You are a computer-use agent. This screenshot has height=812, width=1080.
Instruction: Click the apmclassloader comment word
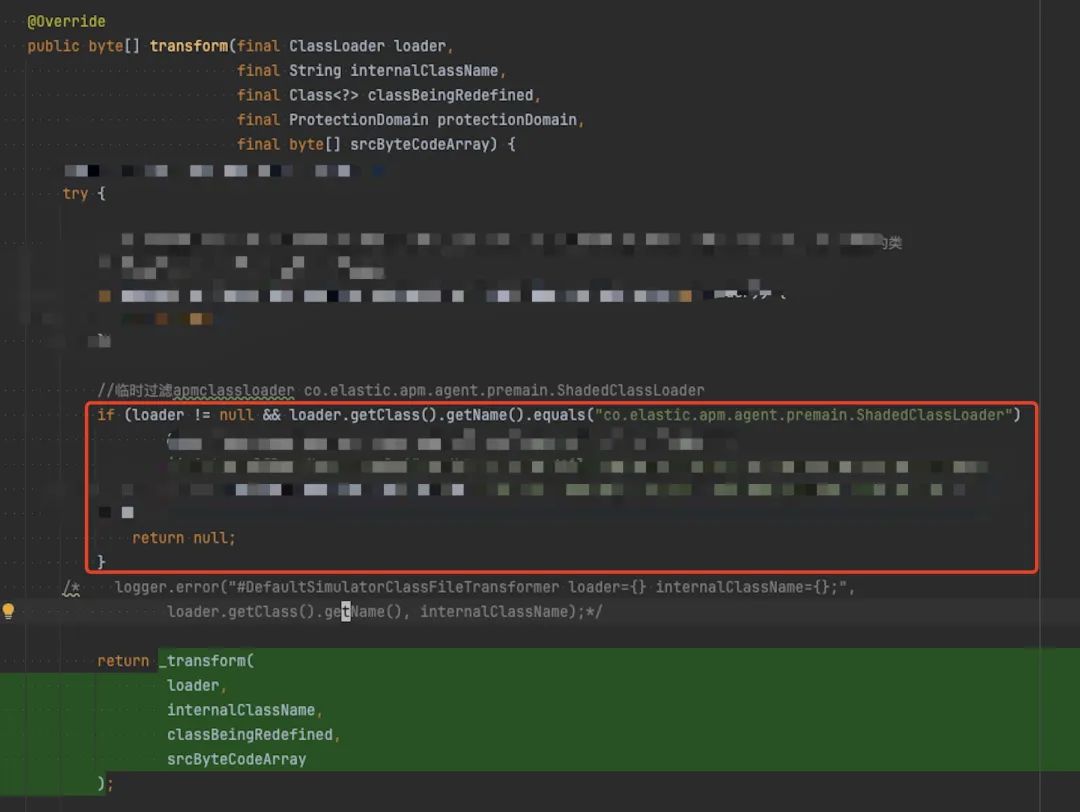(x=233, y=391)
